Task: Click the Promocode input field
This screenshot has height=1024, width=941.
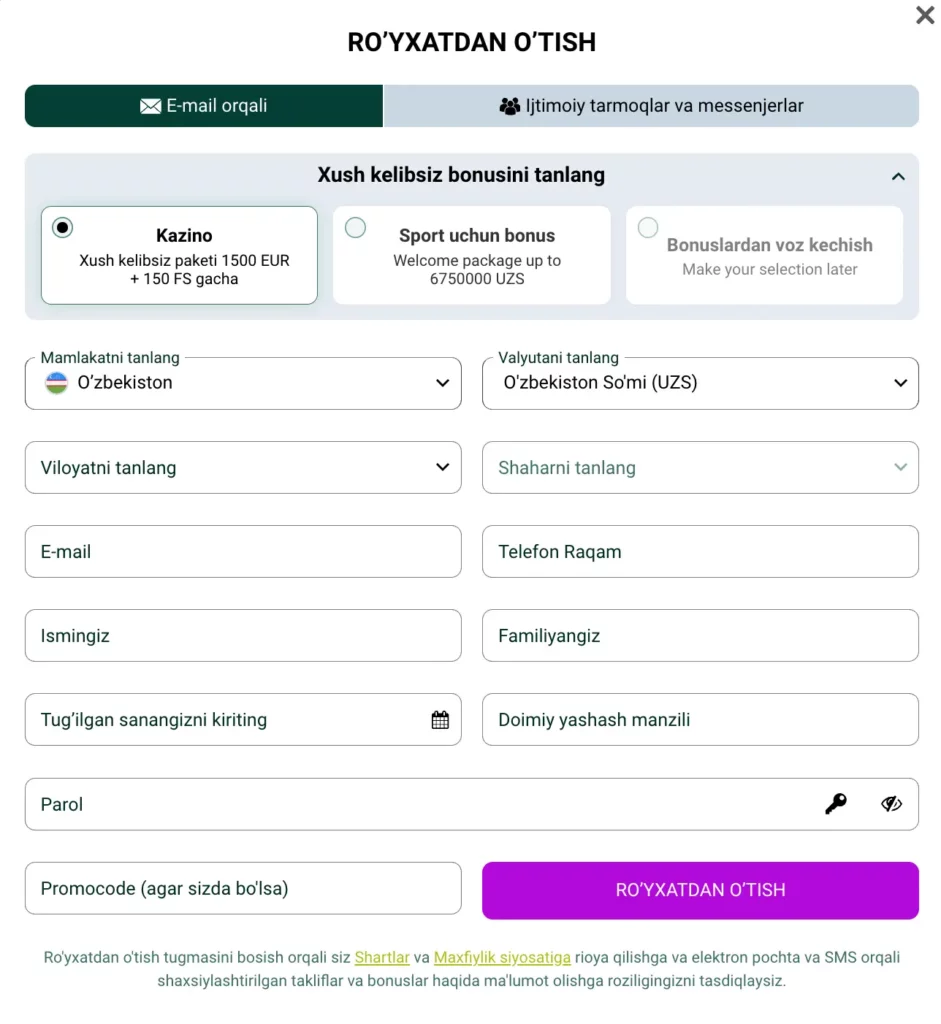Action: click(243, 889)
